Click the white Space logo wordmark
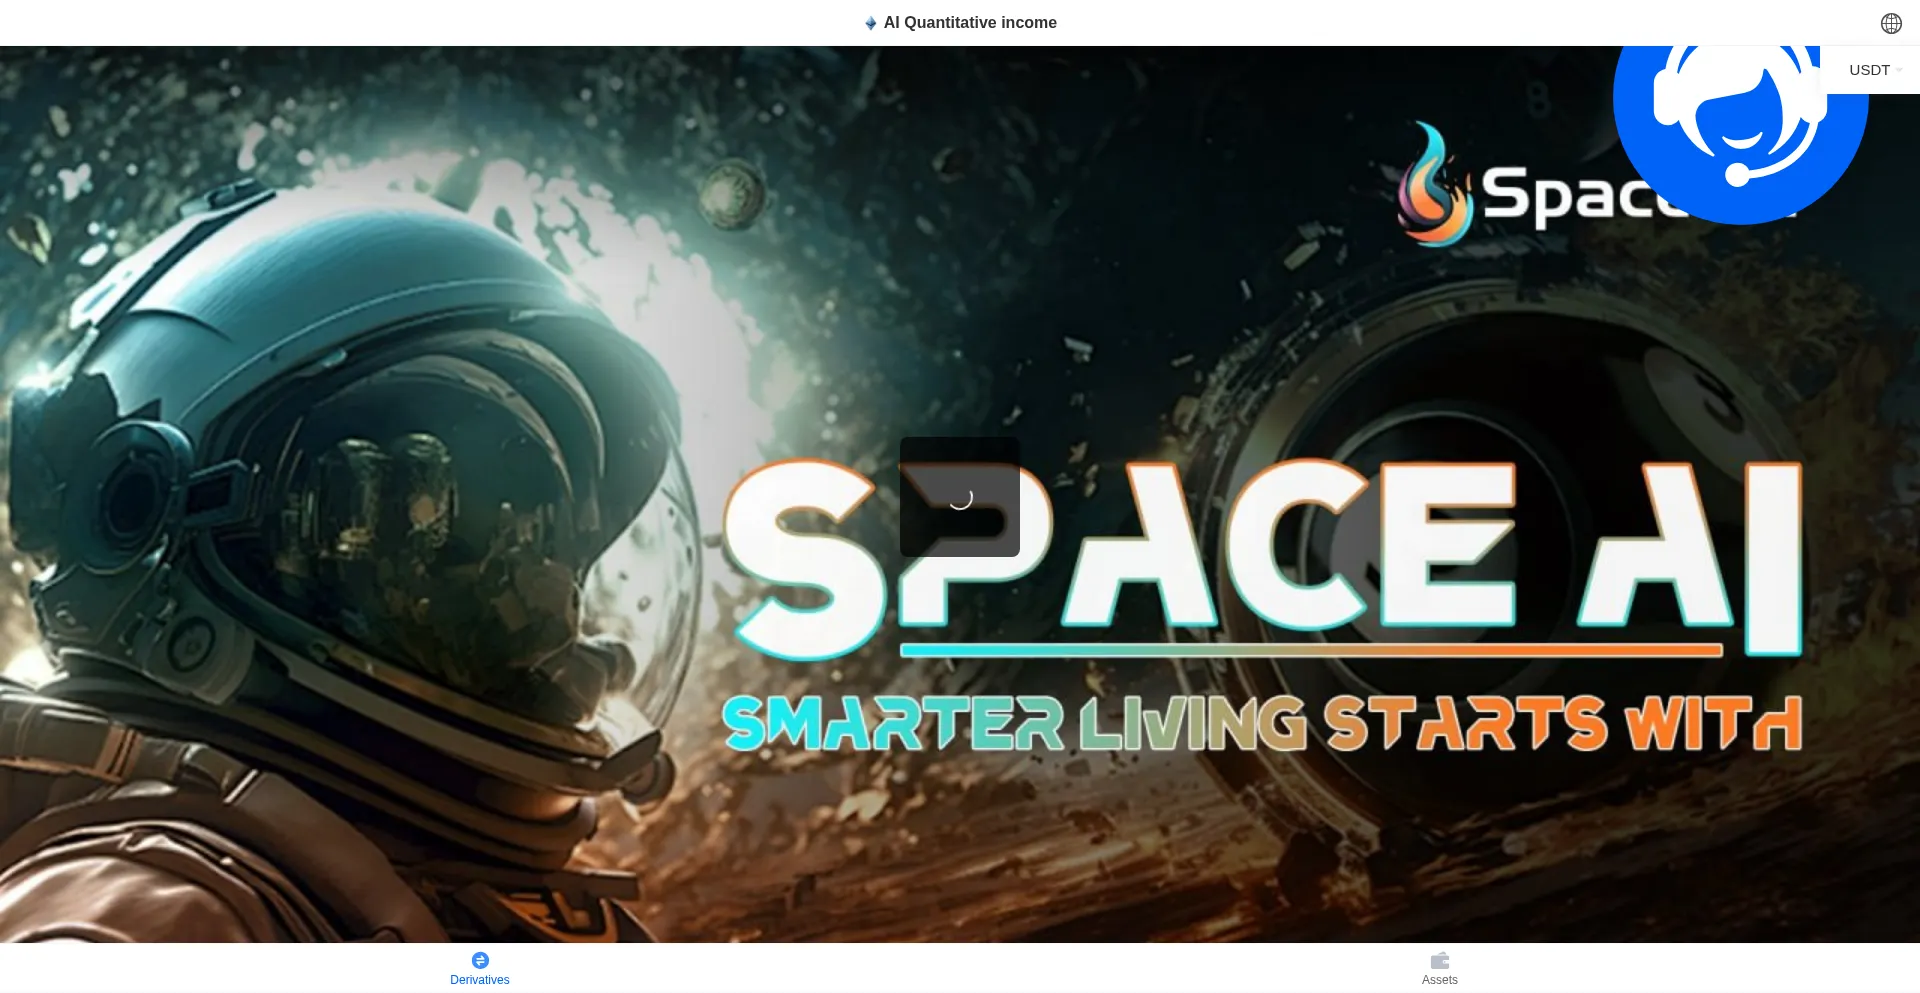 [x=1560, y=195]
